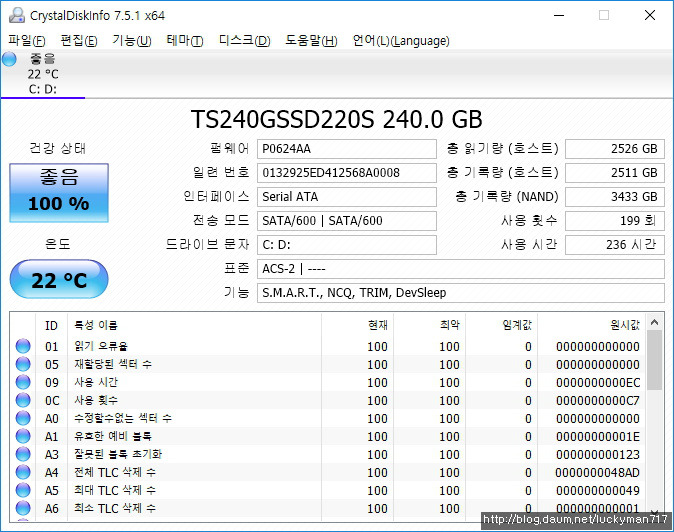Open the 디스크(D) menu
674x532 pixels.
pyautogui.click(x=245, y=41)
